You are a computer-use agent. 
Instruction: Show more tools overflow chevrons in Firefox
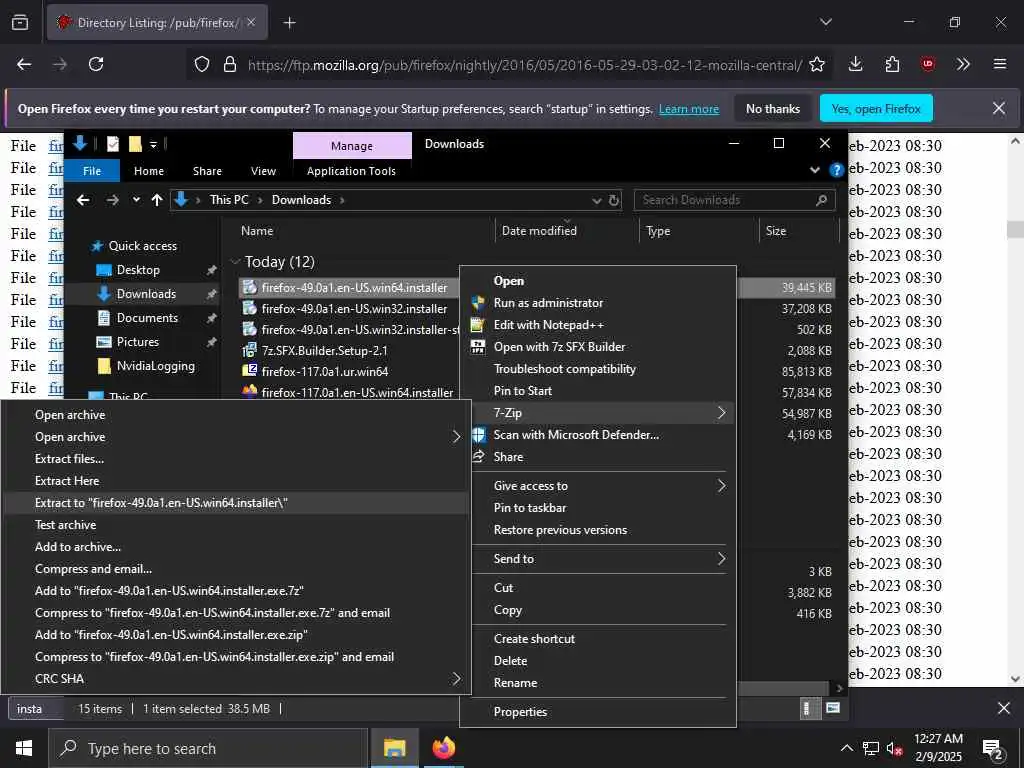pyautogui.click(x=963, y=64)
